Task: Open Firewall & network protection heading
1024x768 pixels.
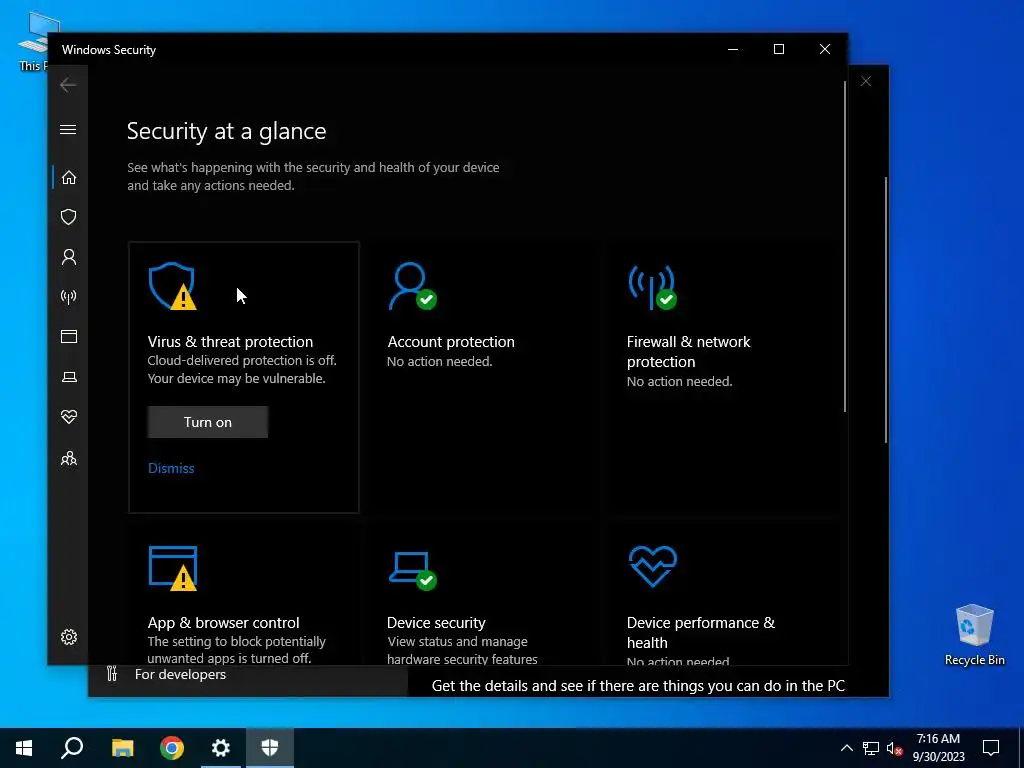Action: [688, 351]
